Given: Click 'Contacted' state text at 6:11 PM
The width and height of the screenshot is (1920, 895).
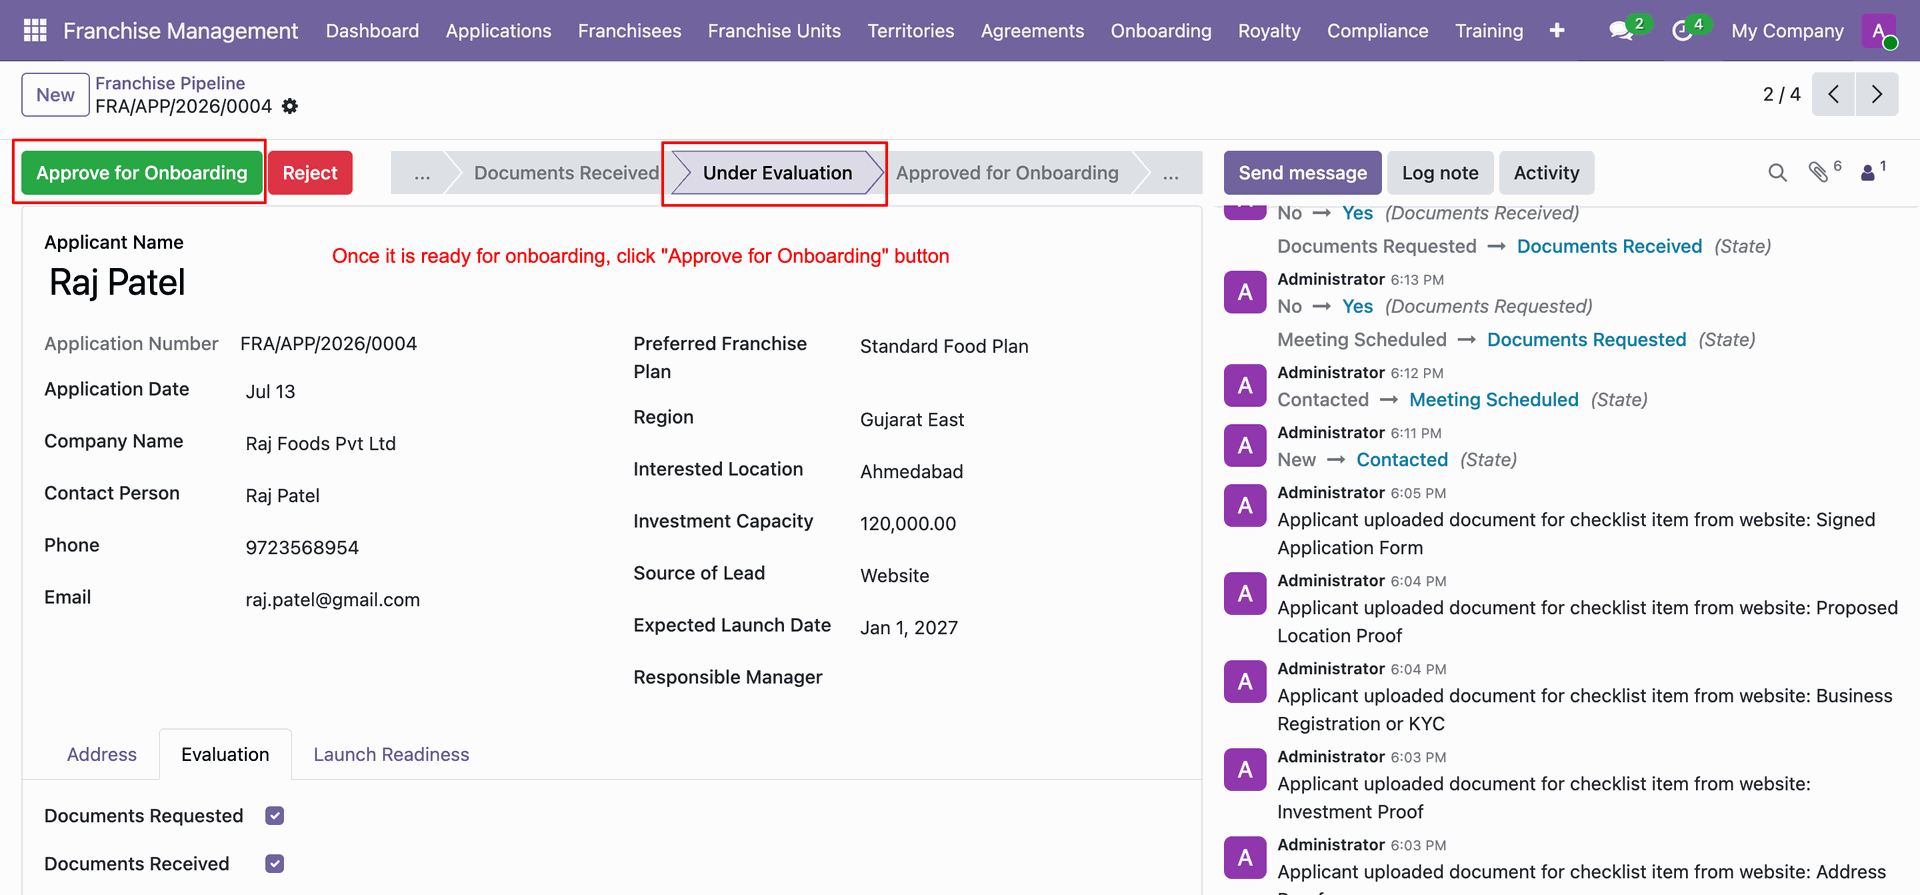Looking at the screenshot, I should coord(1402,460).
